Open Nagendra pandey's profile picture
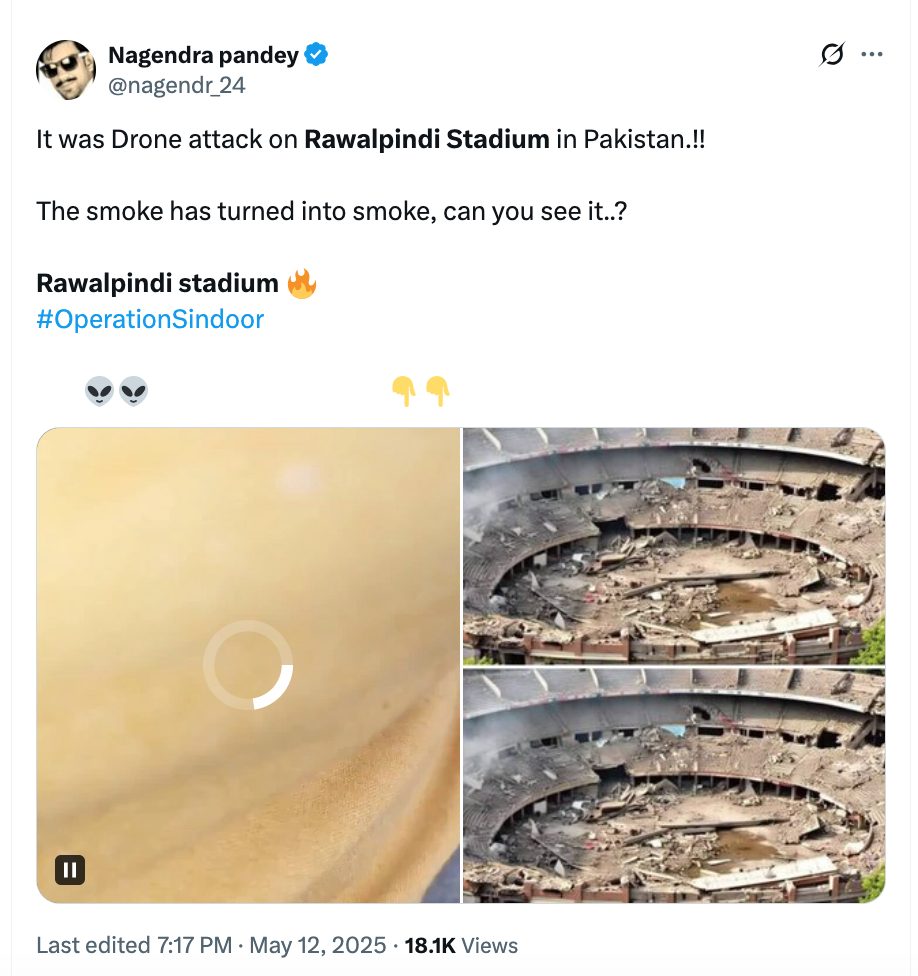Image resolution: width=918 pixels, height=976 pixels. [x=66, y=70]
